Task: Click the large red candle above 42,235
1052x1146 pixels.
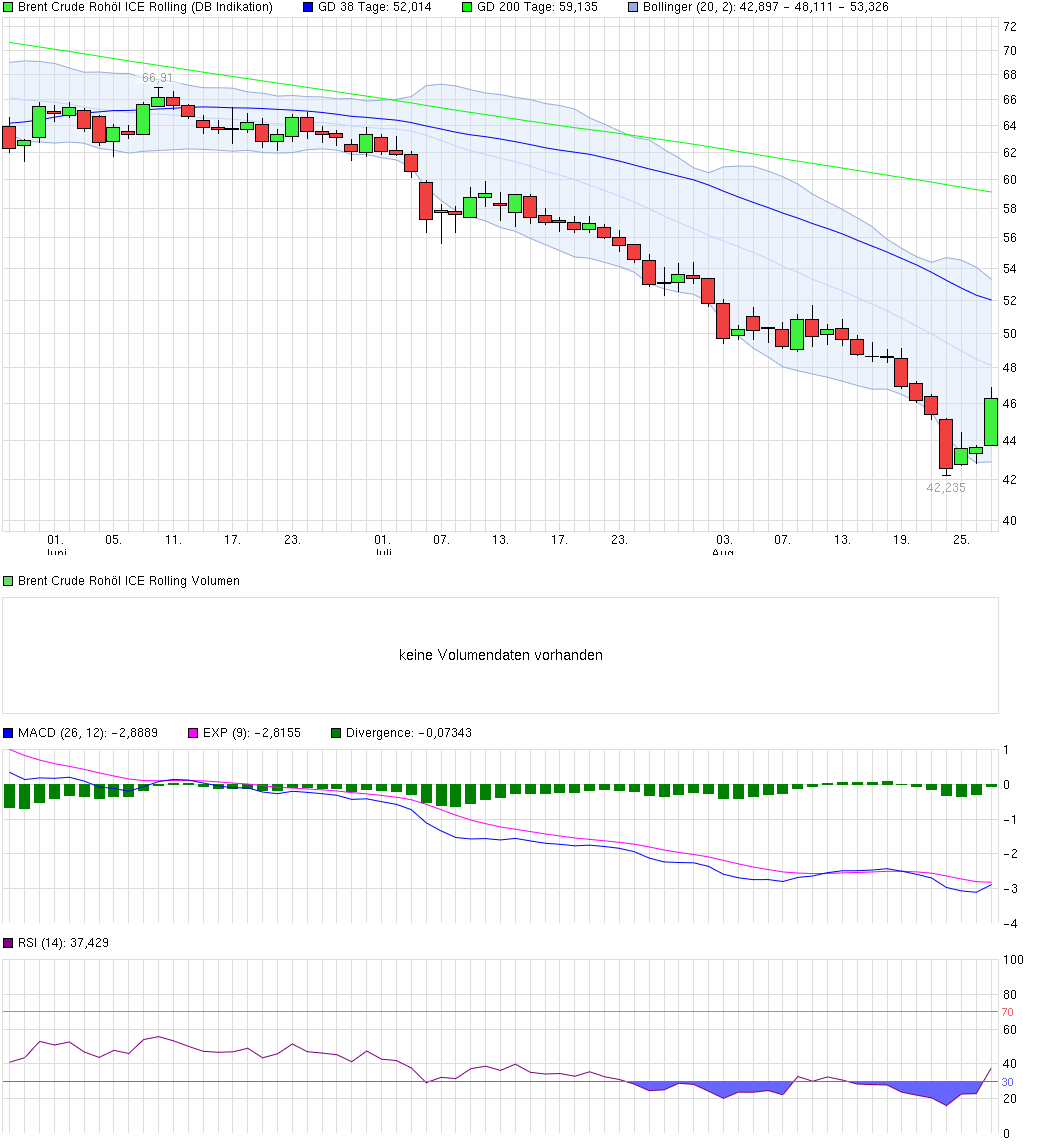Action: (x=946, y=444)
